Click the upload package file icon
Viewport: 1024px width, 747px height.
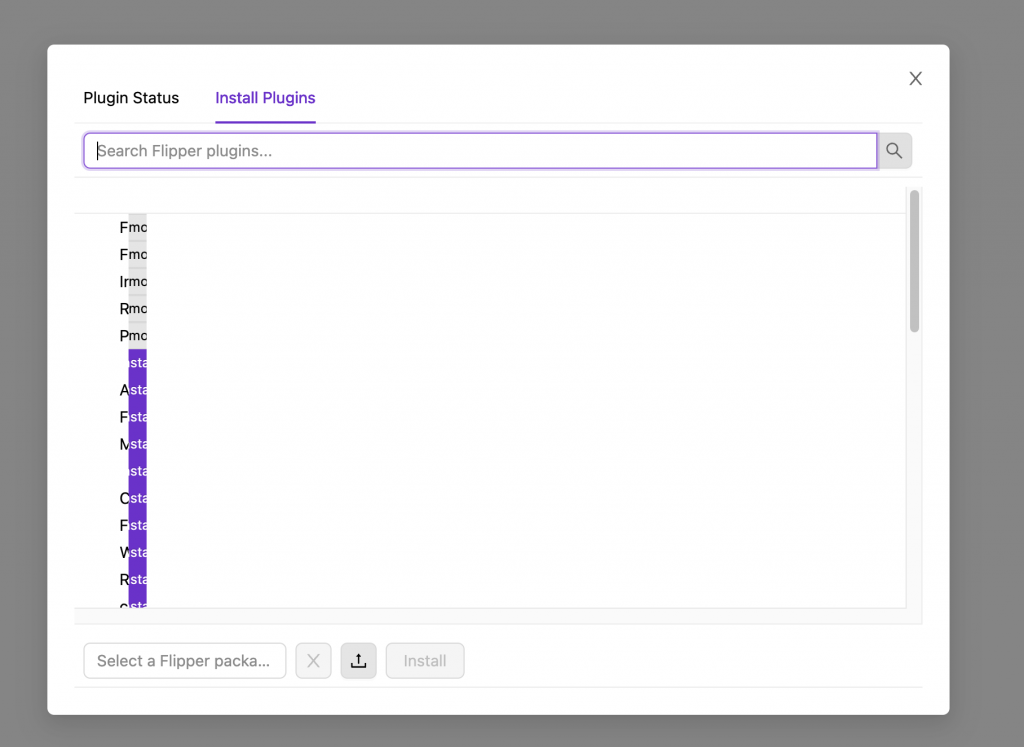pos(359,661)
